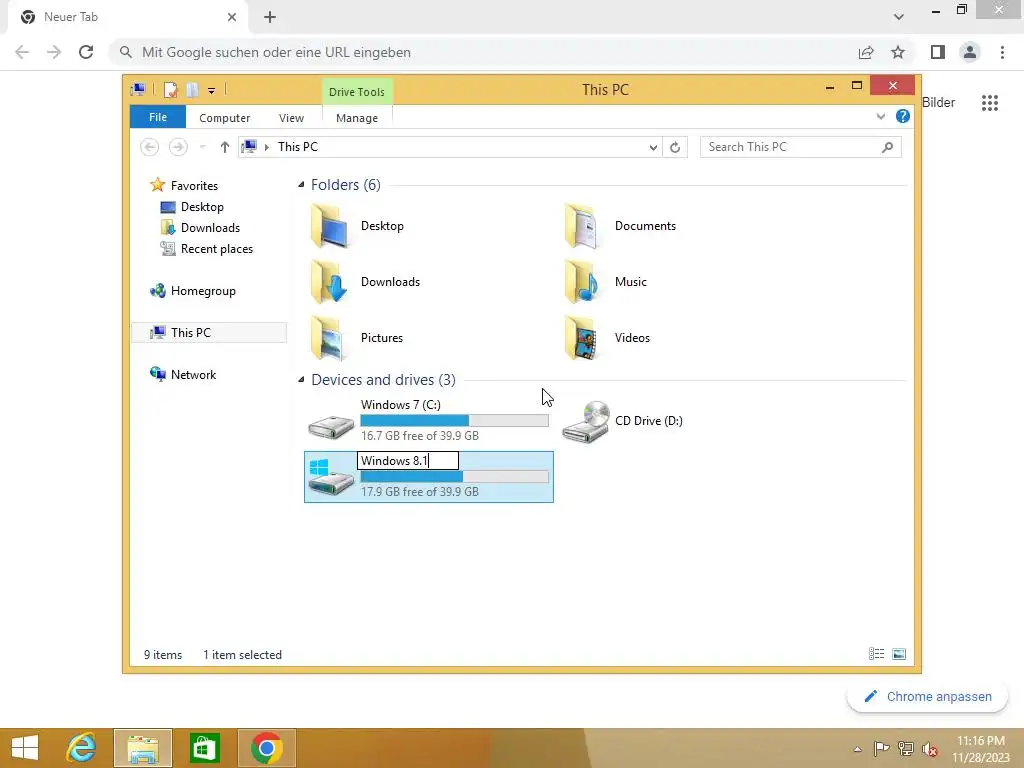Open the View ribbon tab
1024x768 pixels.
(291, 118)
